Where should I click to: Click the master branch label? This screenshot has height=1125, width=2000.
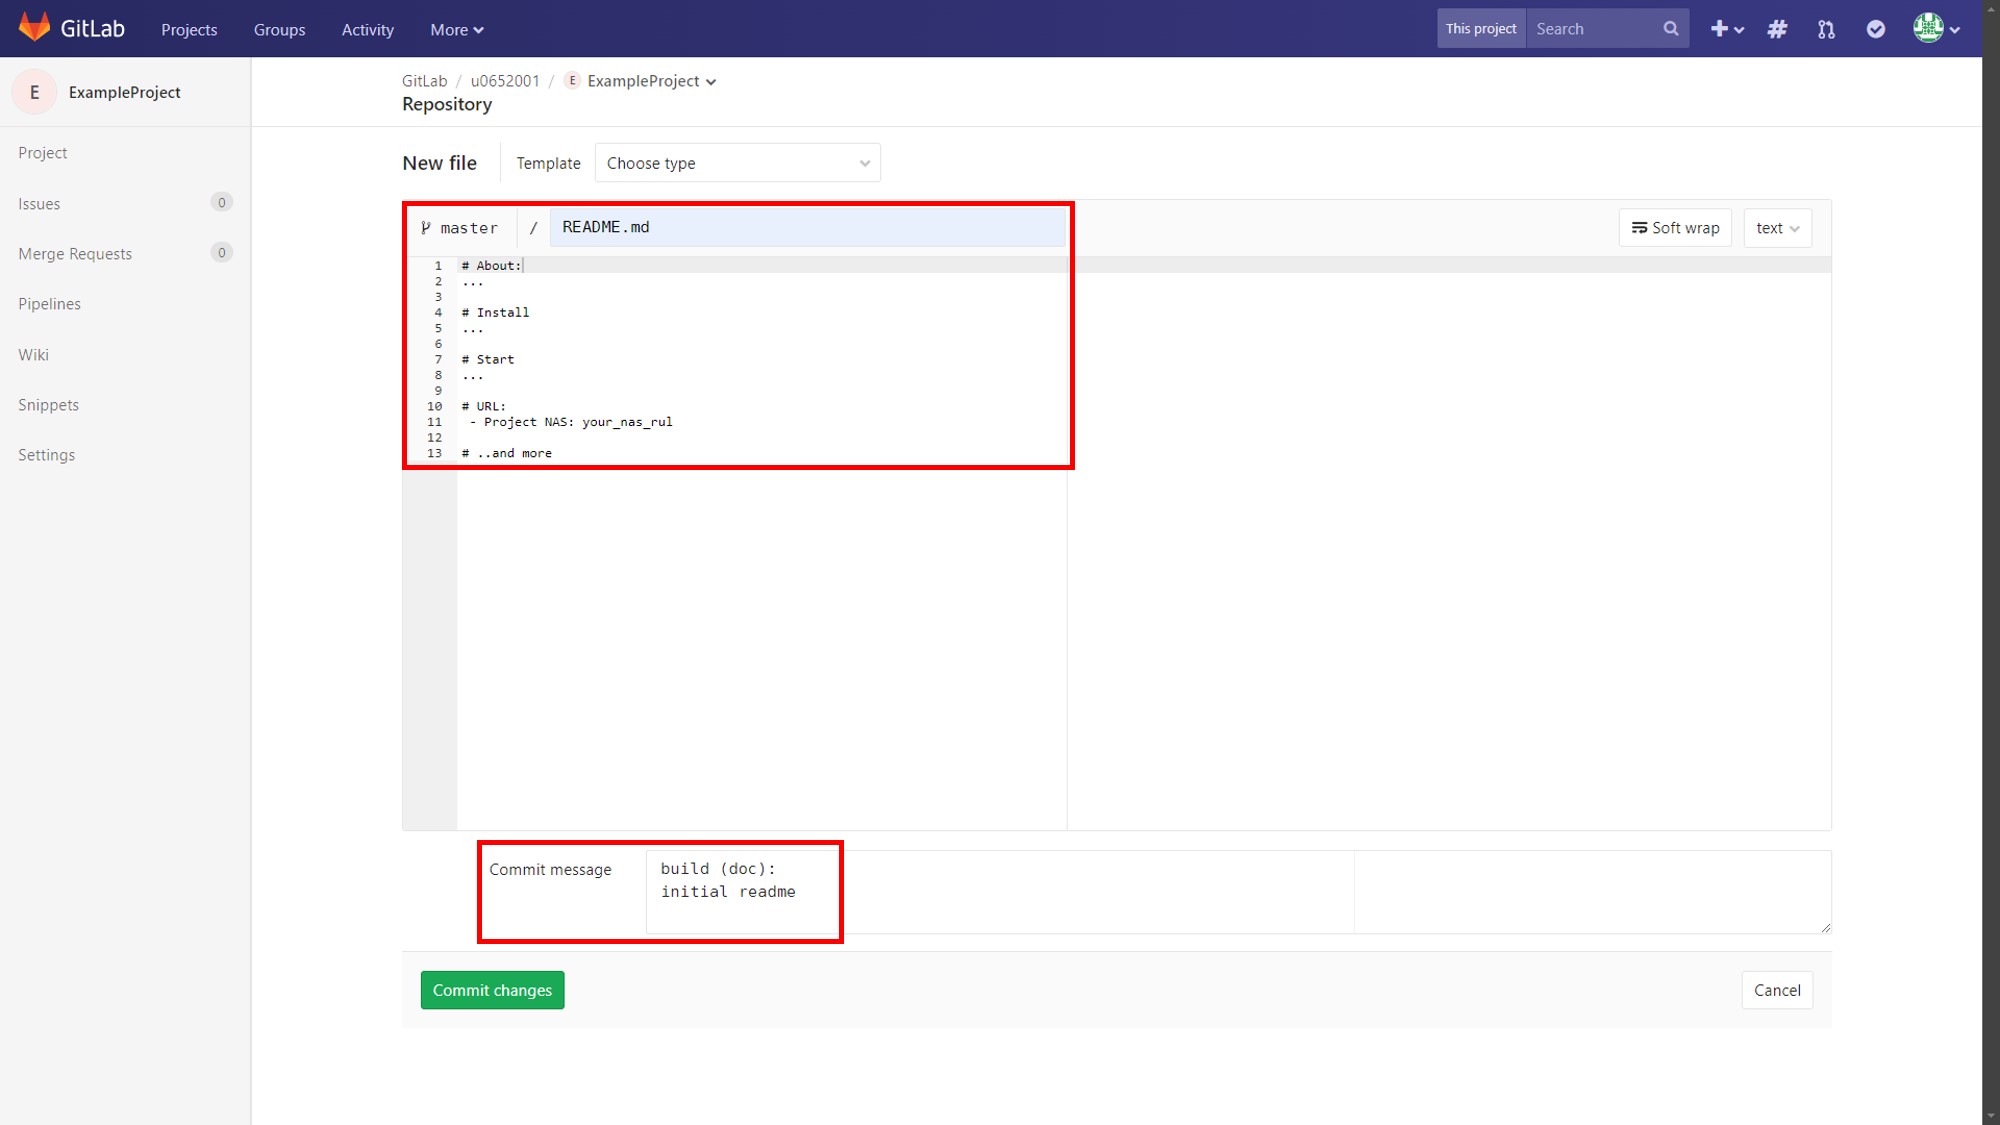(469, 228)
